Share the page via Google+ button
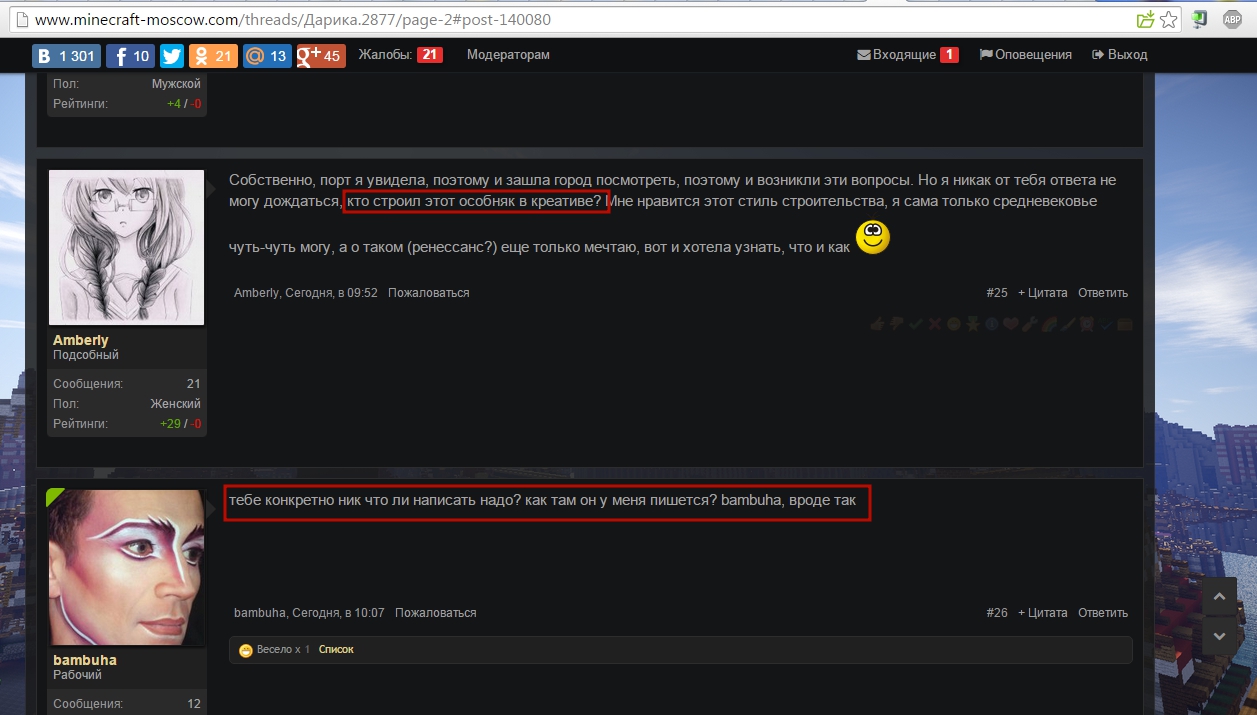 click(321, 56)
